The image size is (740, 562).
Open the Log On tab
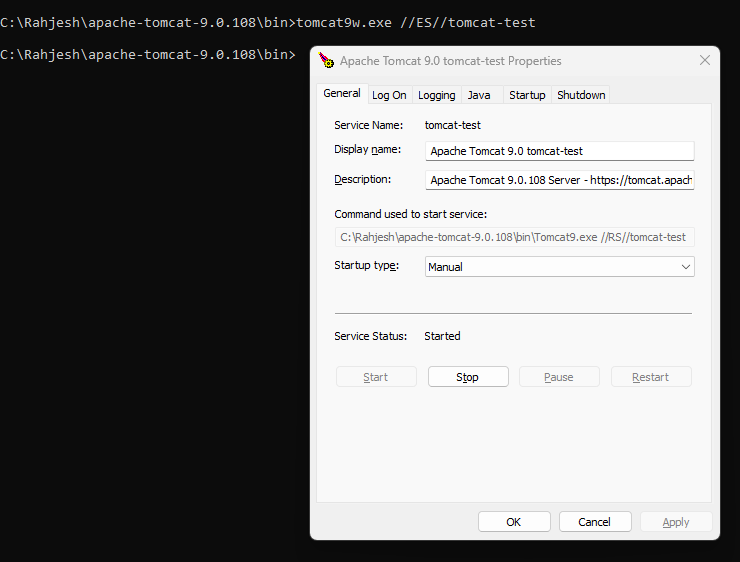(x=389, y=95)
